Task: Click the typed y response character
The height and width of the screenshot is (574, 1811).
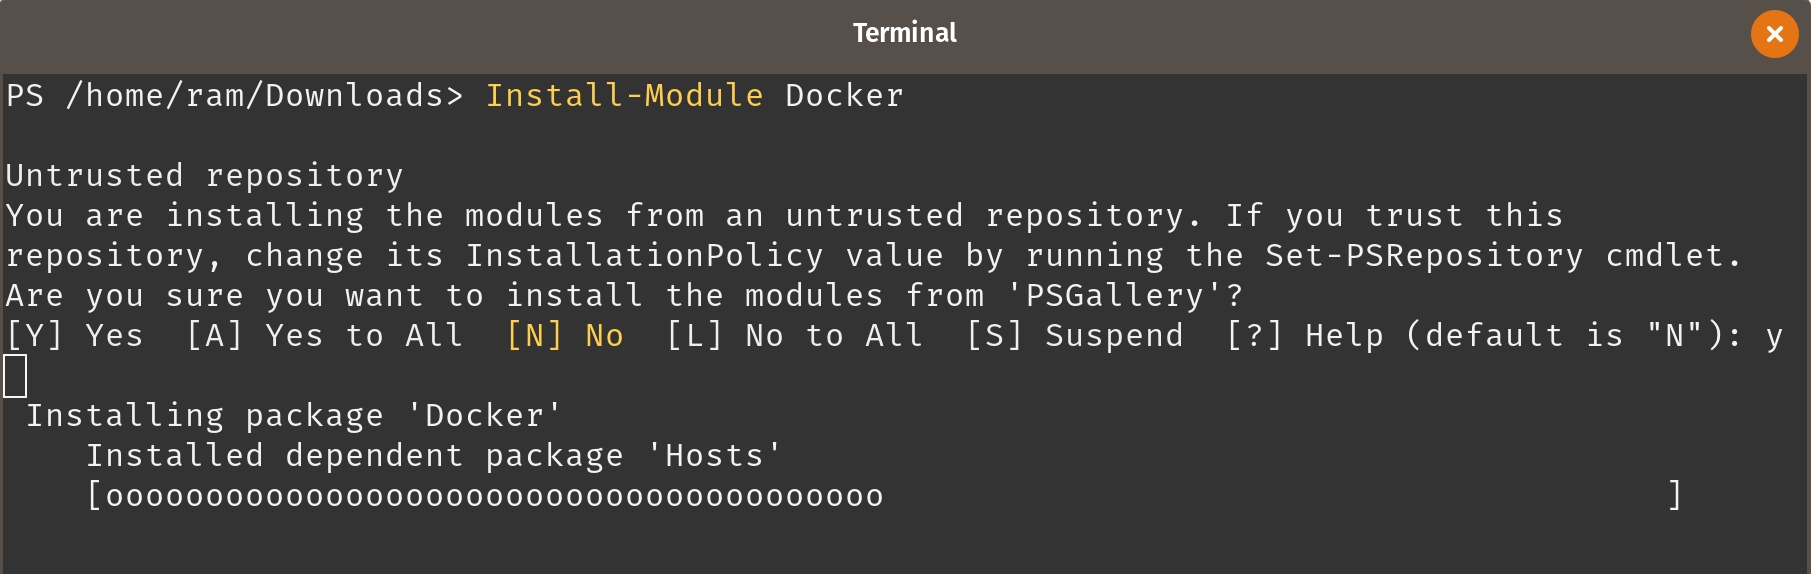Action: click(1774, 337)
